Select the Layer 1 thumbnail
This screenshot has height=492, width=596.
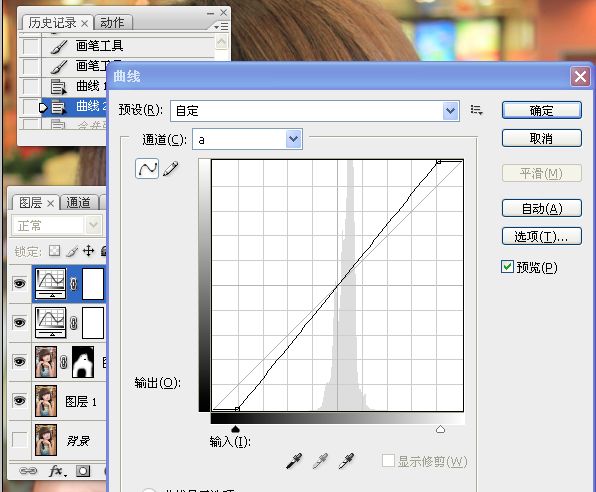(x=46, y=401)
